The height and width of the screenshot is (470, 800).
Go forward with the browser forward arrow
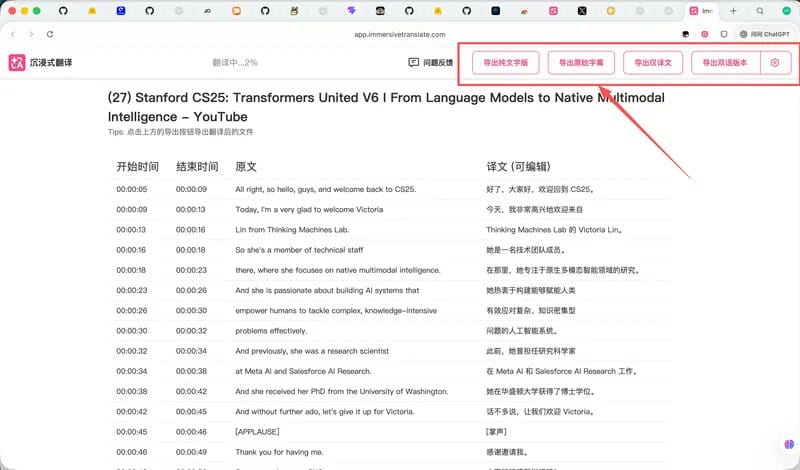click(31, 34)
